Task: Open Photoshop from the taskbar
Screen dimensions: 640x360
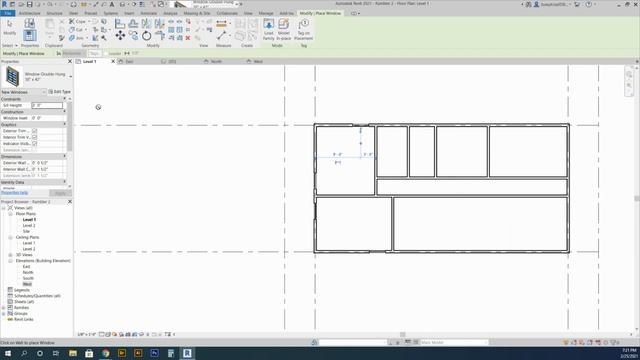Action: [x=154, y=353]
